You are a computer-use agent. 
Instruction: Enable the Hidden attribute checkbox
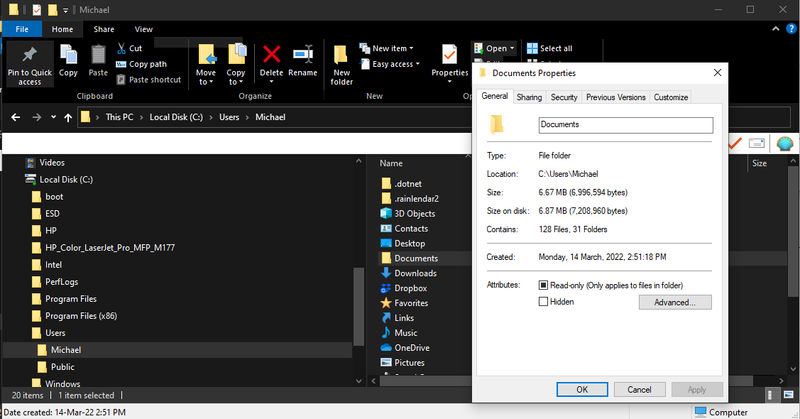pyautogui.click(x=544, y=301)
